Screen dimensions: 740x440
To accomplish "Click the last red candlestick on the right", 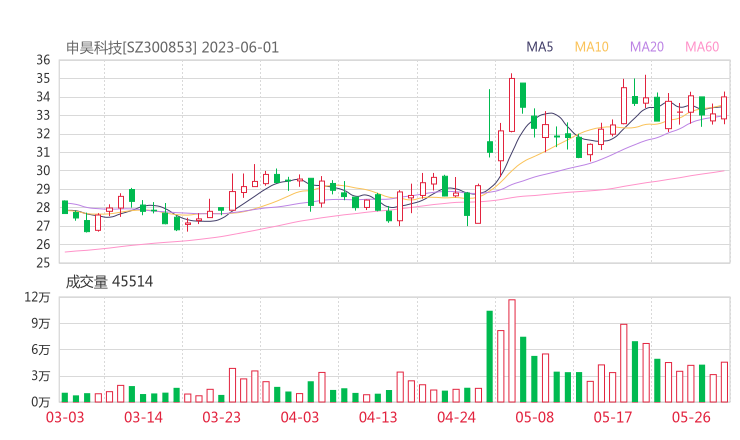I will click(724, 108).
